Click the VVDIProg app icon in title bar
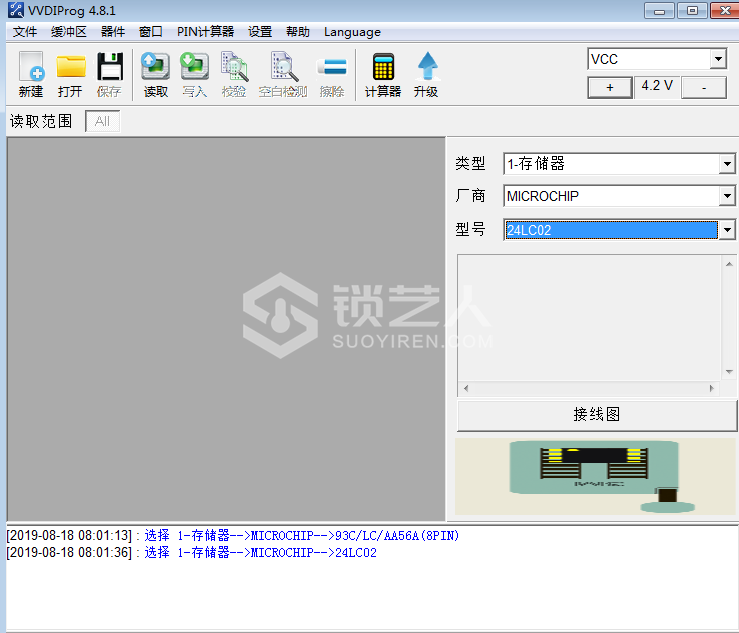Viewport: 739px width, 633px height. click(x=16, y=10)
